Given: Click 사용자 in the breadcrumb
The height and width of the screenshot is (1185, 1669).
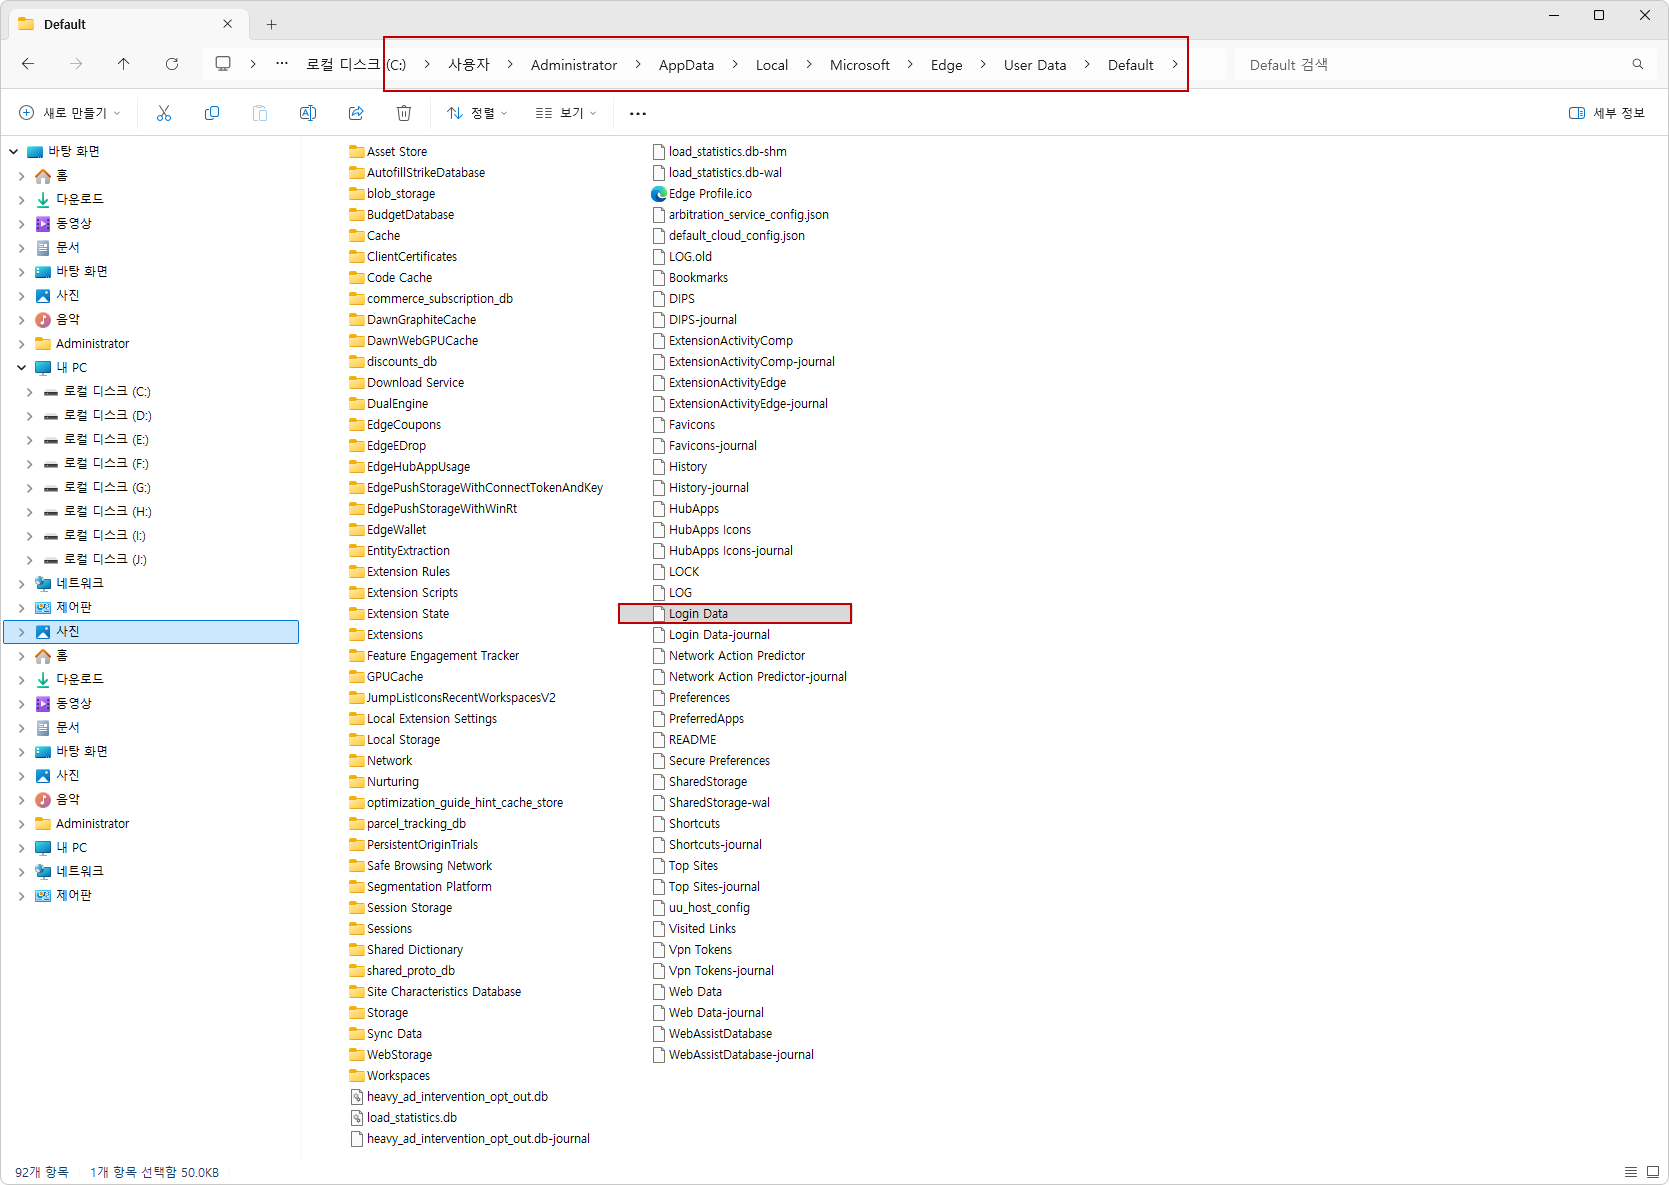Looking at the screenshot, I should point(469,65).
